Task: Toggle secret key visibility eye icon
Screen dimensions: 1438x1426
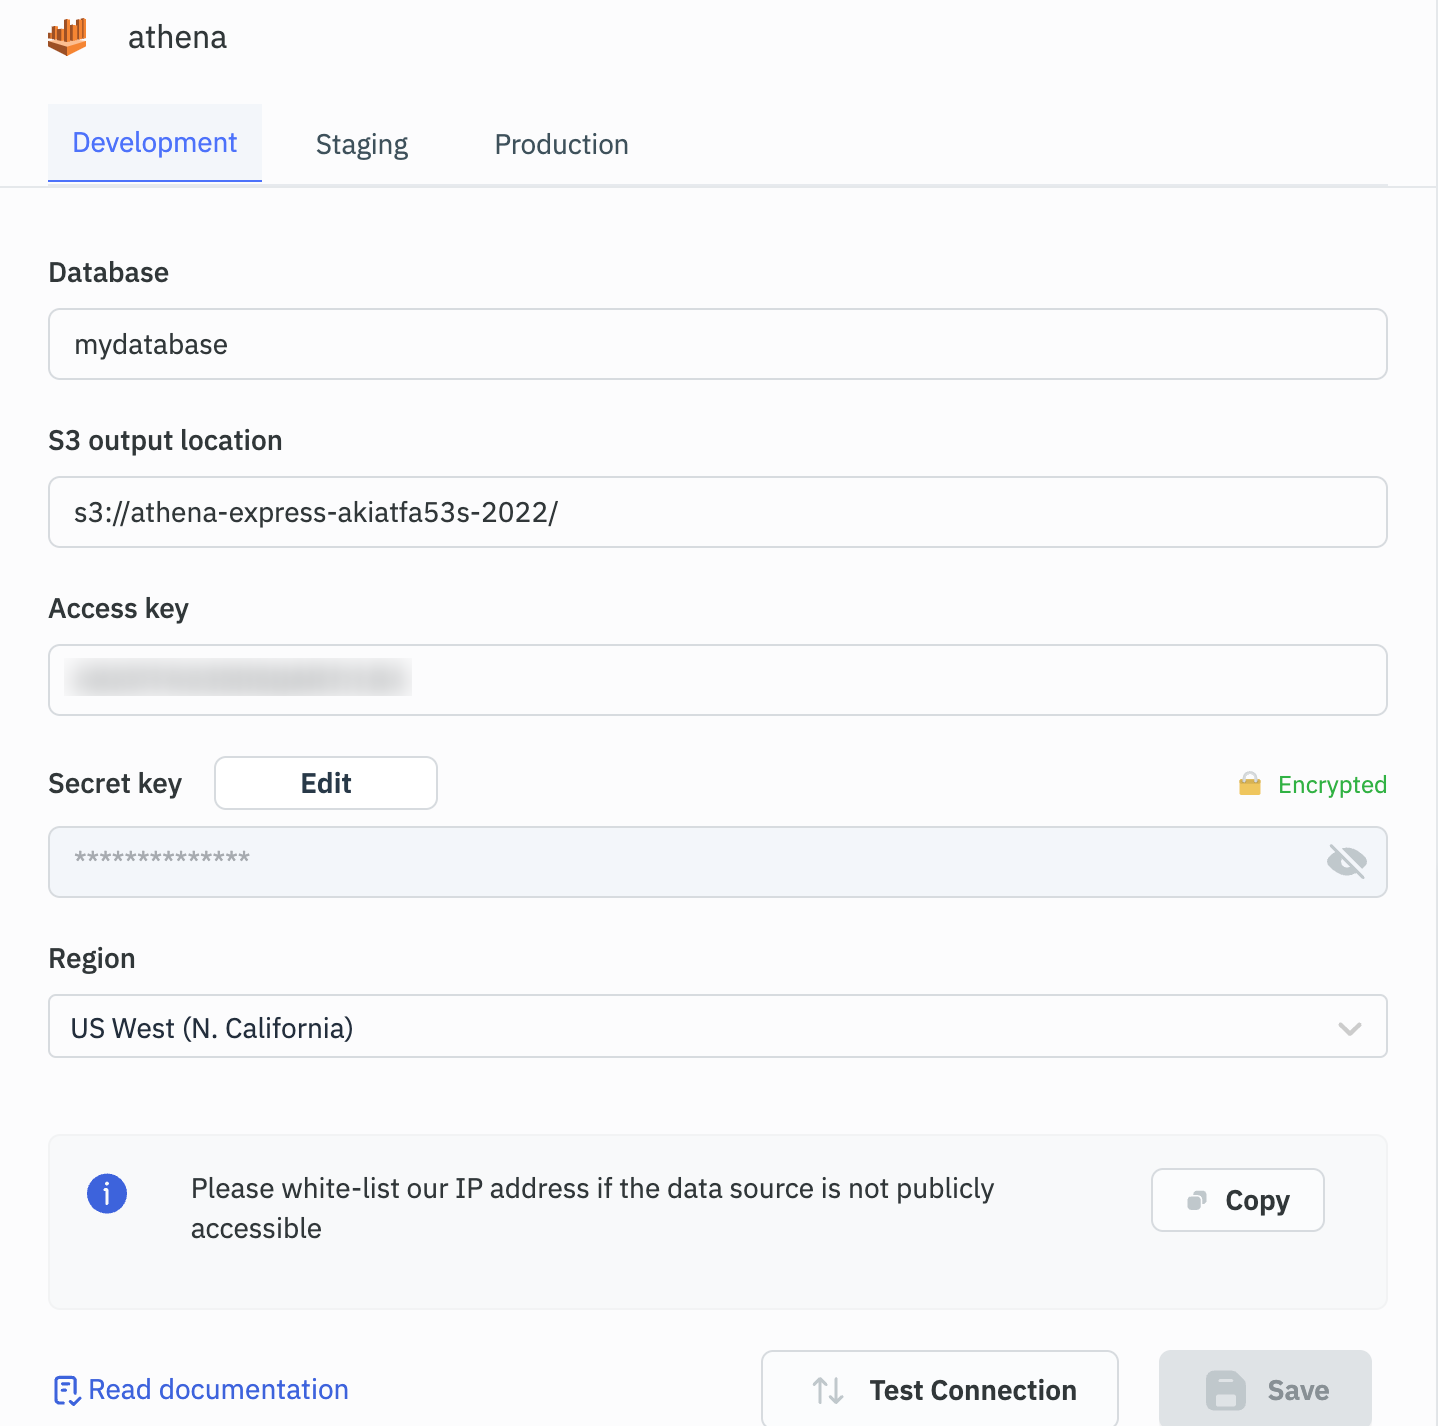Action: 1346,861
